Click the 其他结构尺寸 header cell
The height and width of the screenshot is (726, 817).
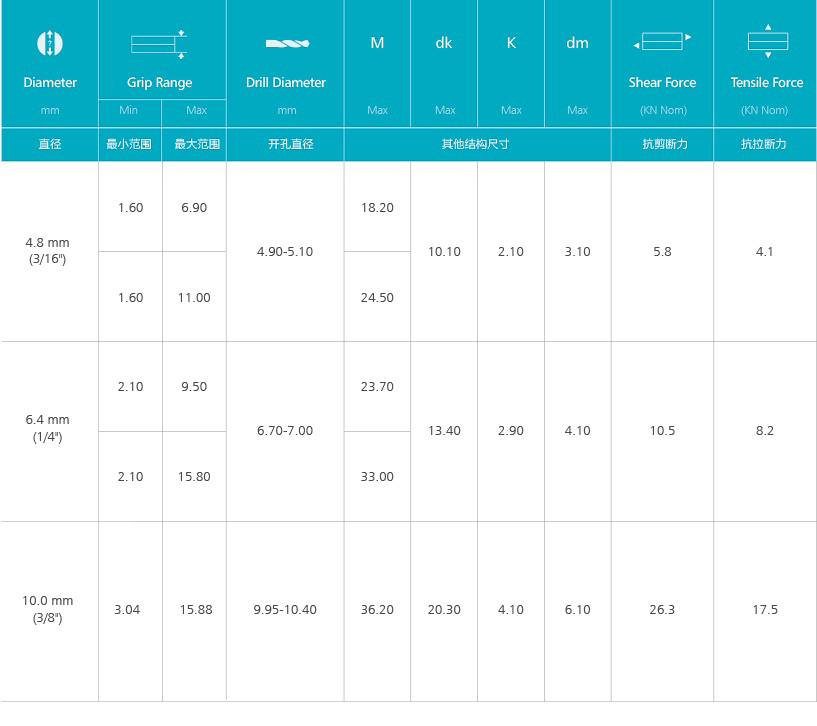477,144
